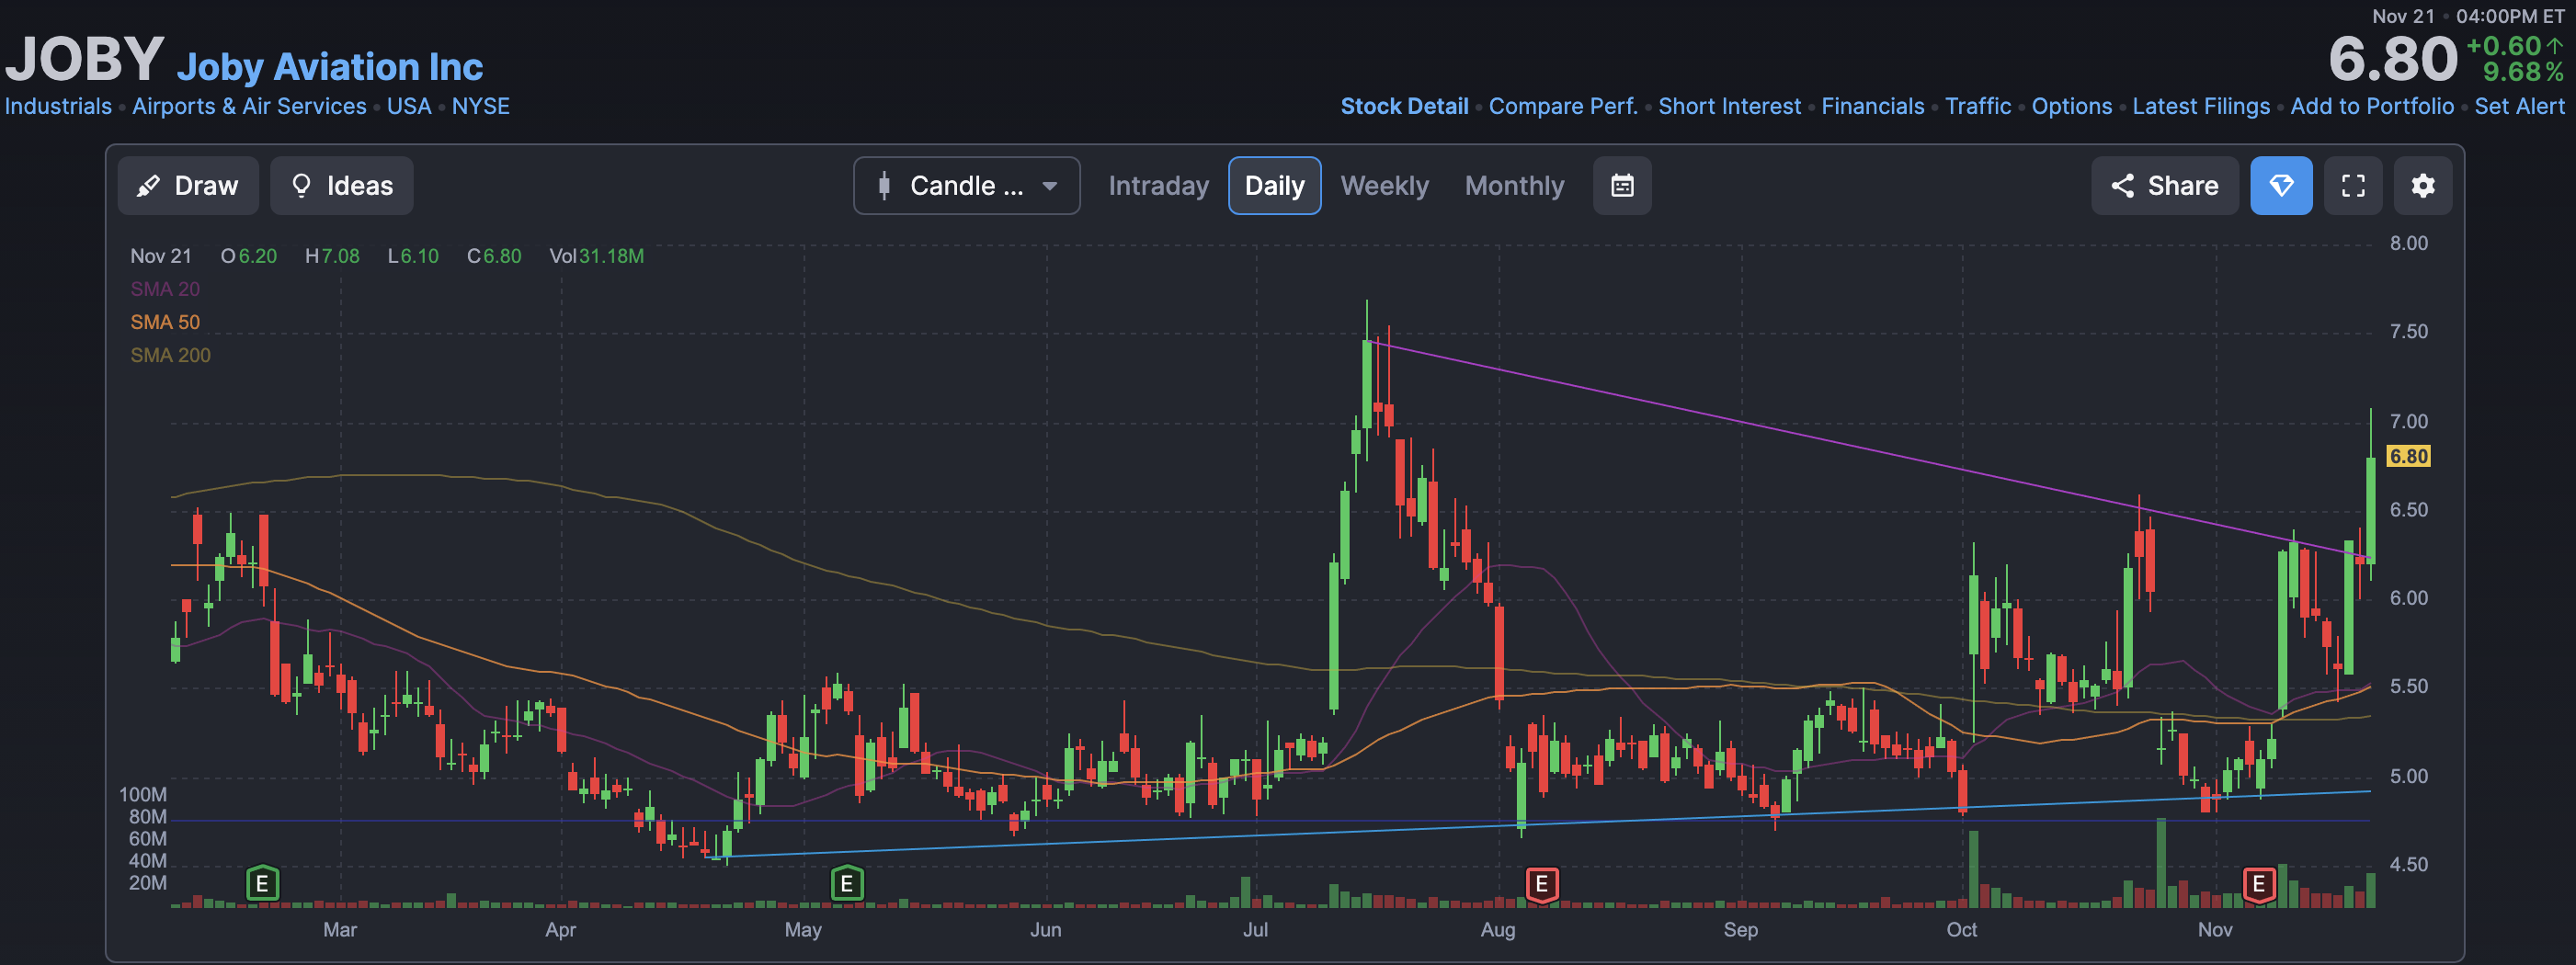Toggle fullscreen chart mode
The height and width of the screenshot is (965, 2576).
[x=2353, y=186]
